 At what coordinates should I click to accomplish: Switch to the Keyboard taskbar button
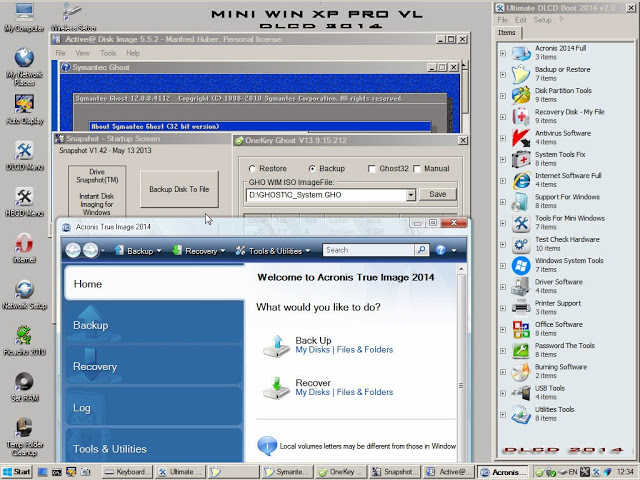click(x=127, y=472)
